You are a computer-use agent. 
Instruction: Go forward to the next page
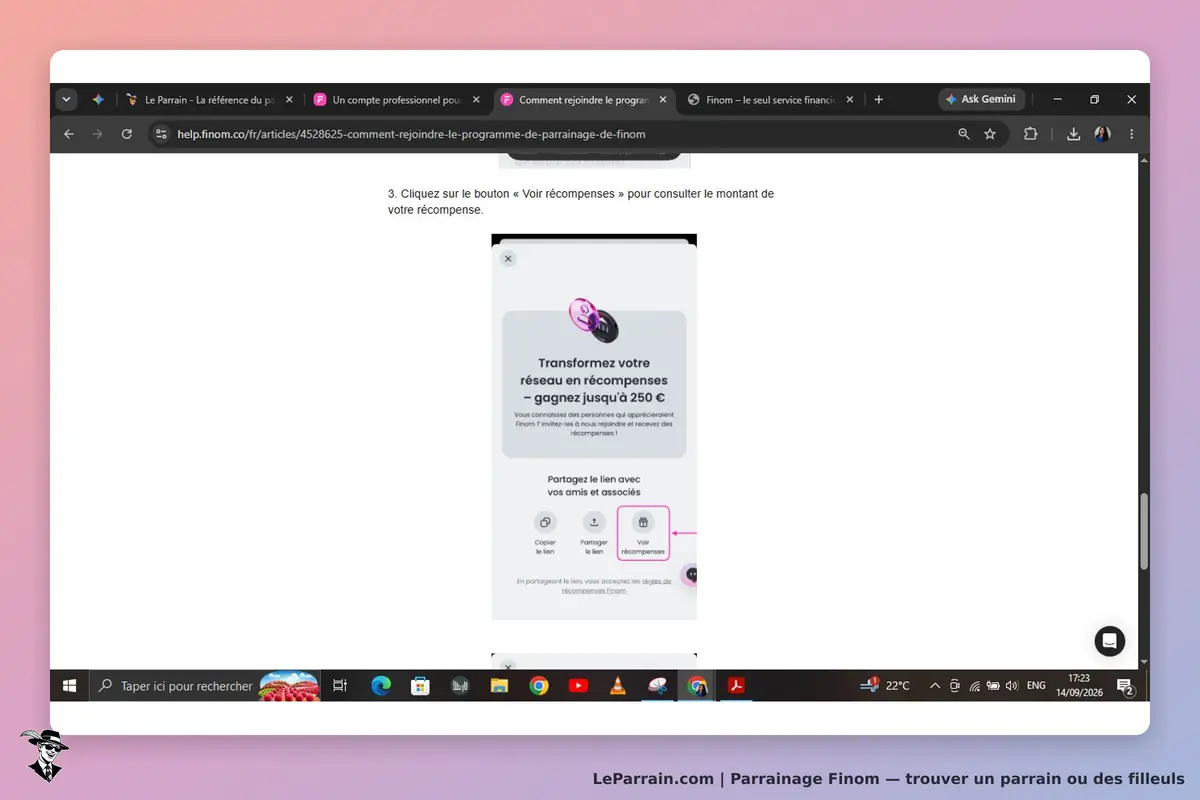point(97,134)
